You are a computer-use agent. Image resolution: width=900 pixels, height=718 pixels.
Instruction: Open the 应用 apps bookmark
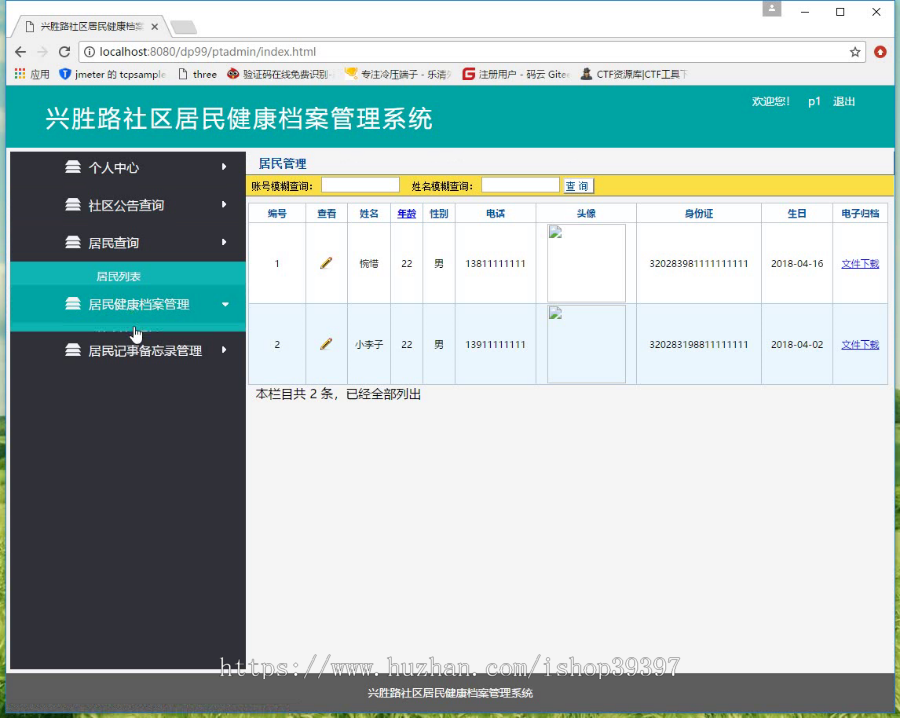(32, 74)
